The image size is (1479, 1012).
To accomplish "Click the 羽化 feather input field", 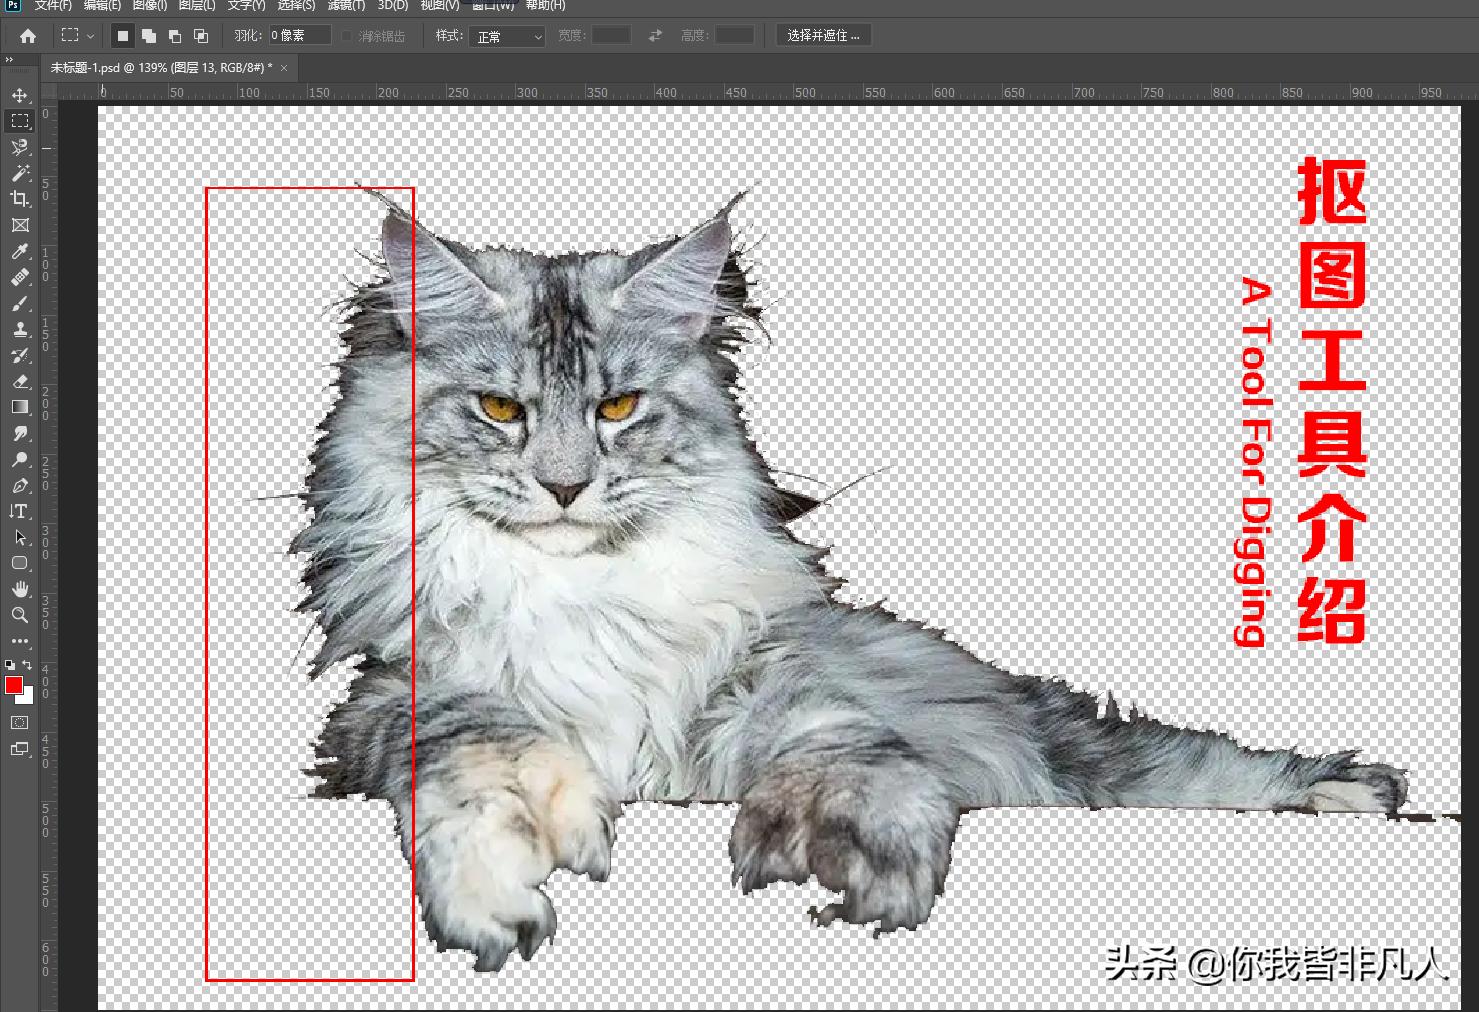I will click(297, 35).
